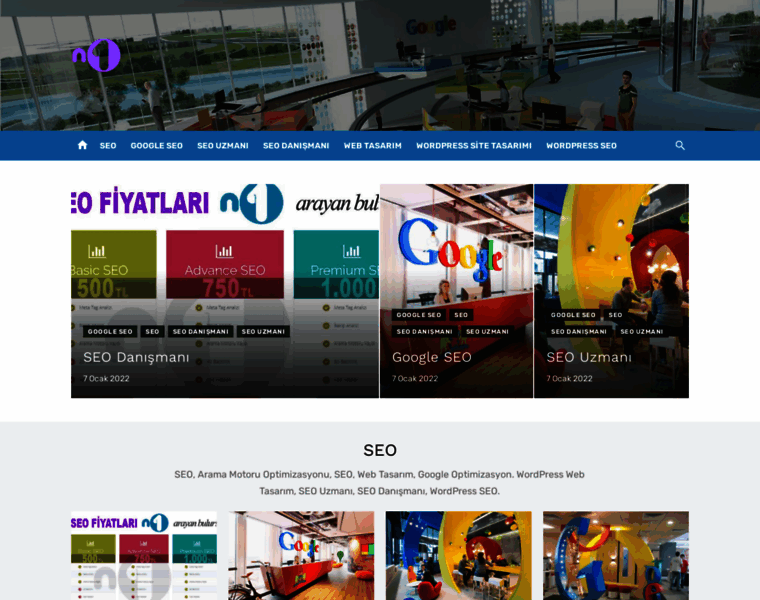Image resolution: width=760 pixels, height=600 pixels.
Task: Open WEB TASARIM menu item
Action: [373, 146]
